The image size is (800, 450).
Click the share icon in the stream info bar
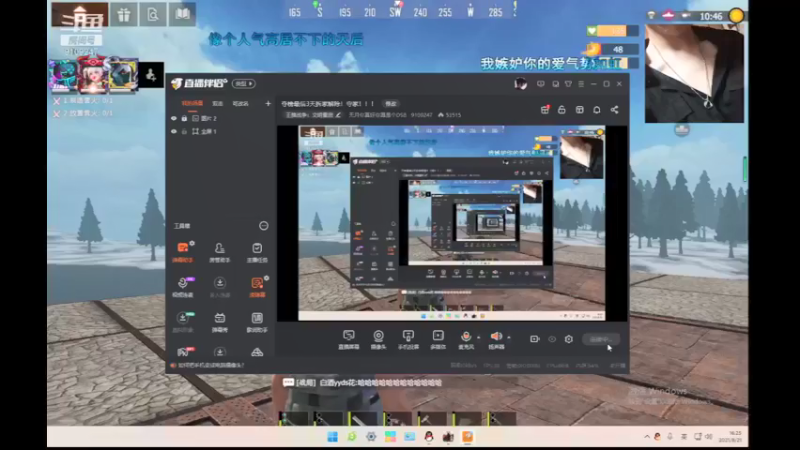tap(615, 110)
